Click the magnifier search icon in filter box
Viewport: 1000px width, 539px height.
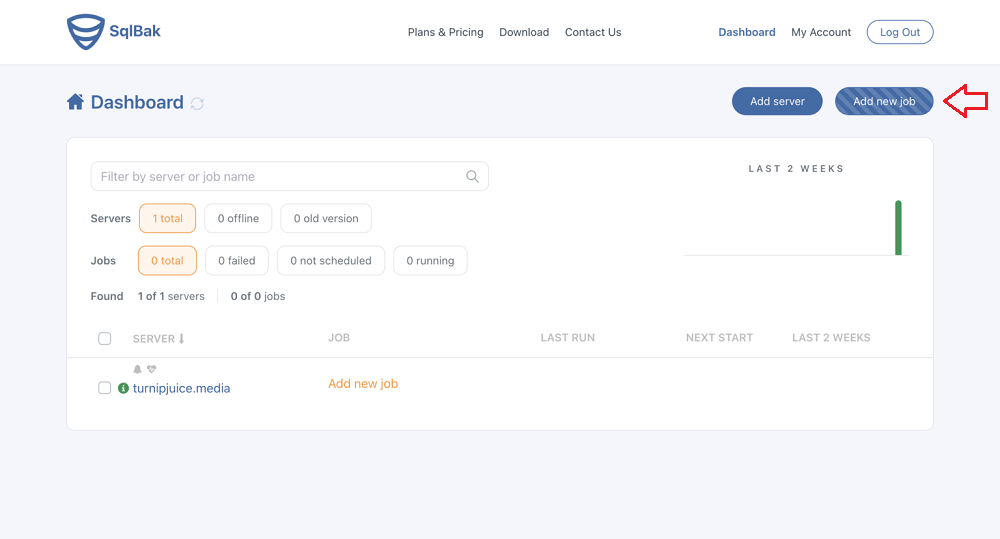472,177
